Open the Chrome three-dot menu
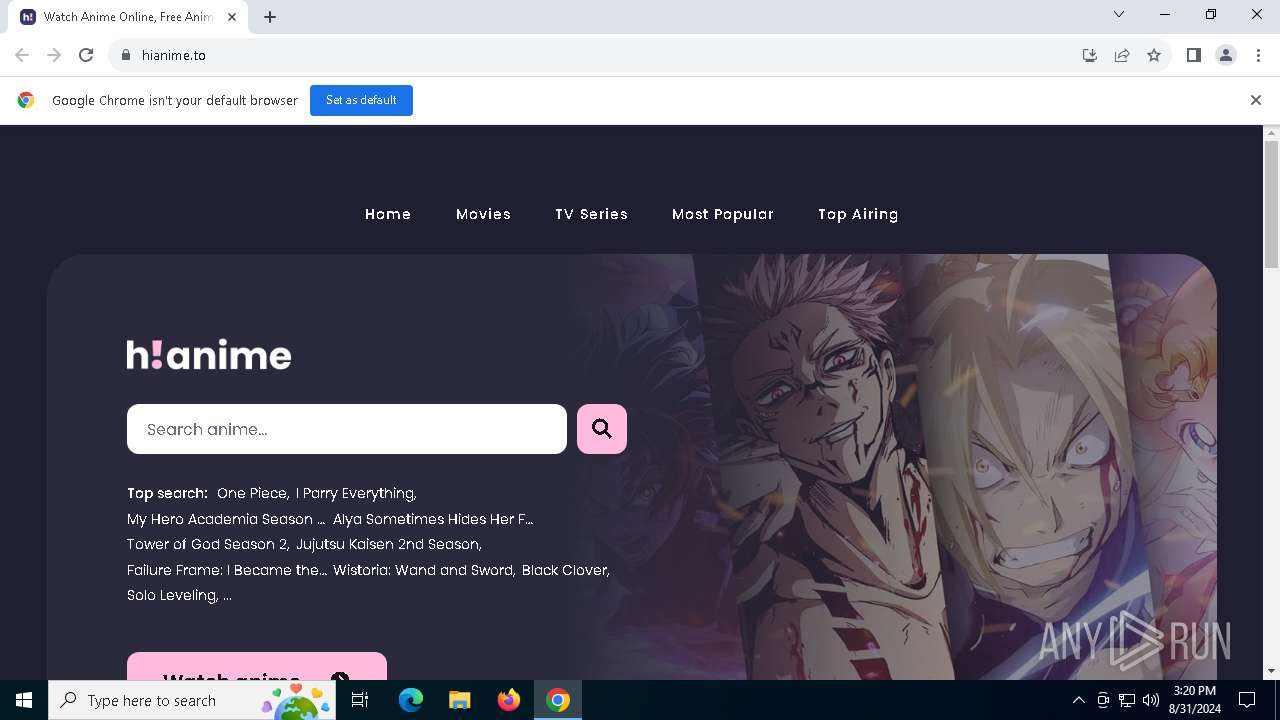 [1258, 55]
